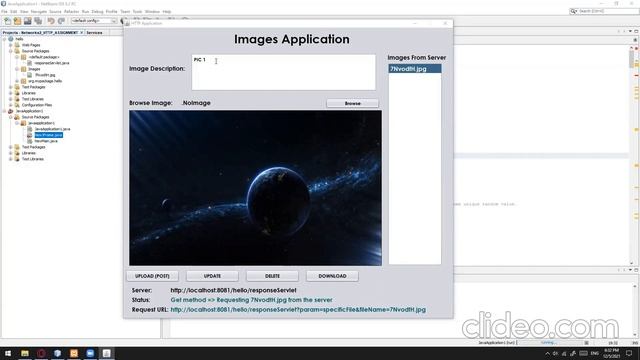The width and height of the screenshot is (640, 360).
Task: Collapse the default package node
Action: pyautogui.click(x=17, y=57)
